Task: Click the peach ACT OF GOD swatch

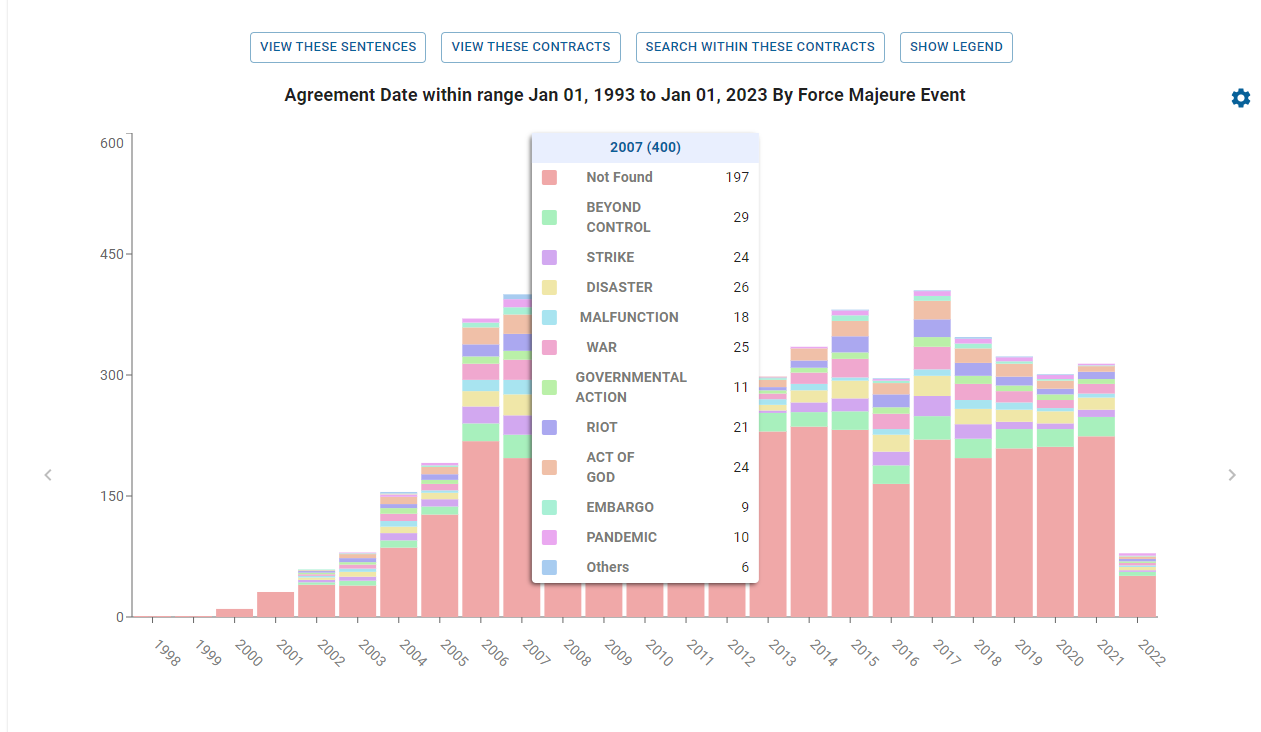Action: [x=549, y=467]
